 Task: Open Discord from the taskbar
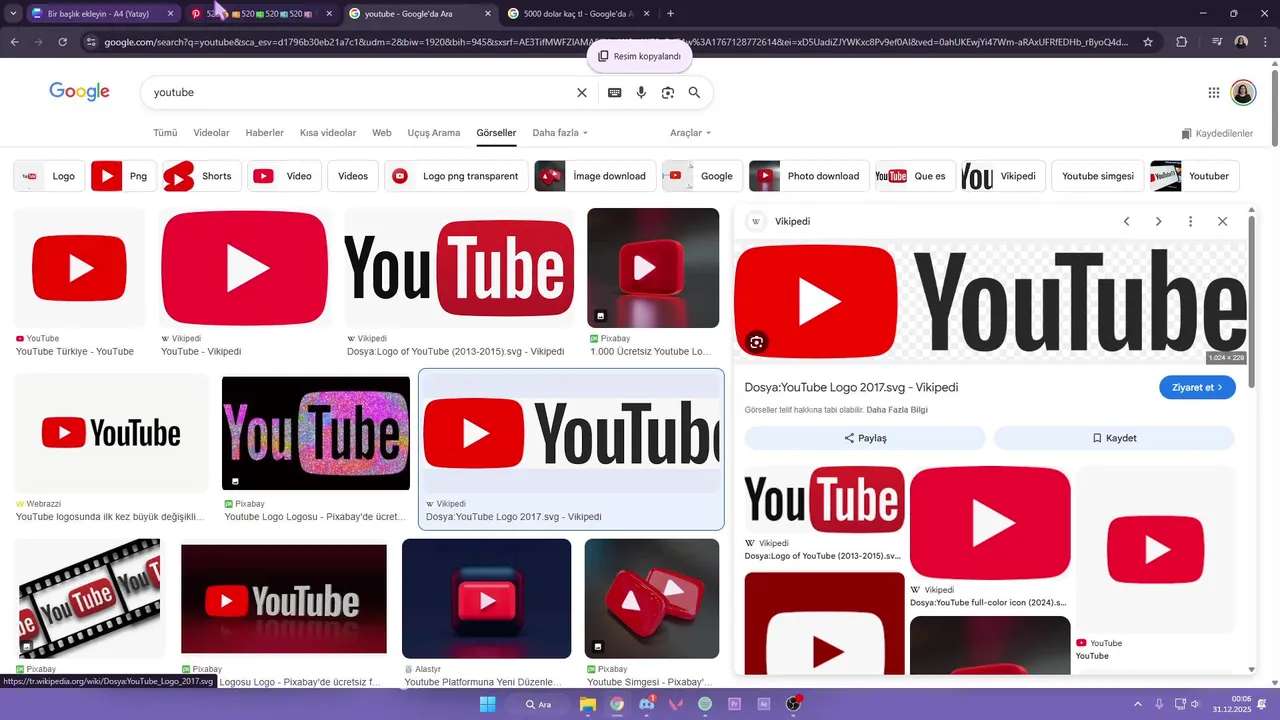pos(647,704)
